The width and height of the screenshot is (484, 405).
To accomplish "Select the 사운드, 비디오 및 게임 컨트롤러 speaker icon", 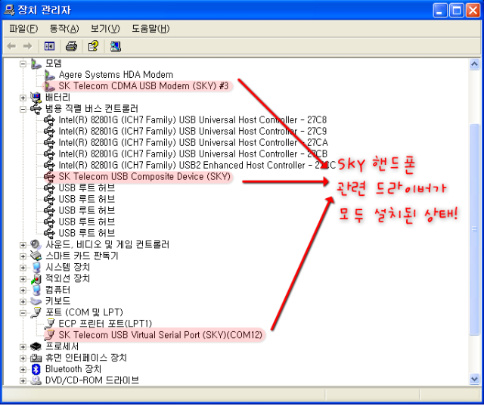I will 36,245.
